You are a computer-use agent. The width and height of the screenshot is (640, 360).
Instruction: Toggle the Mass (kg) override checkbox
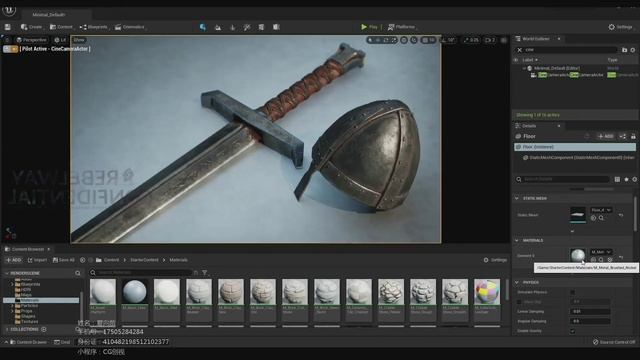(519, 302)
